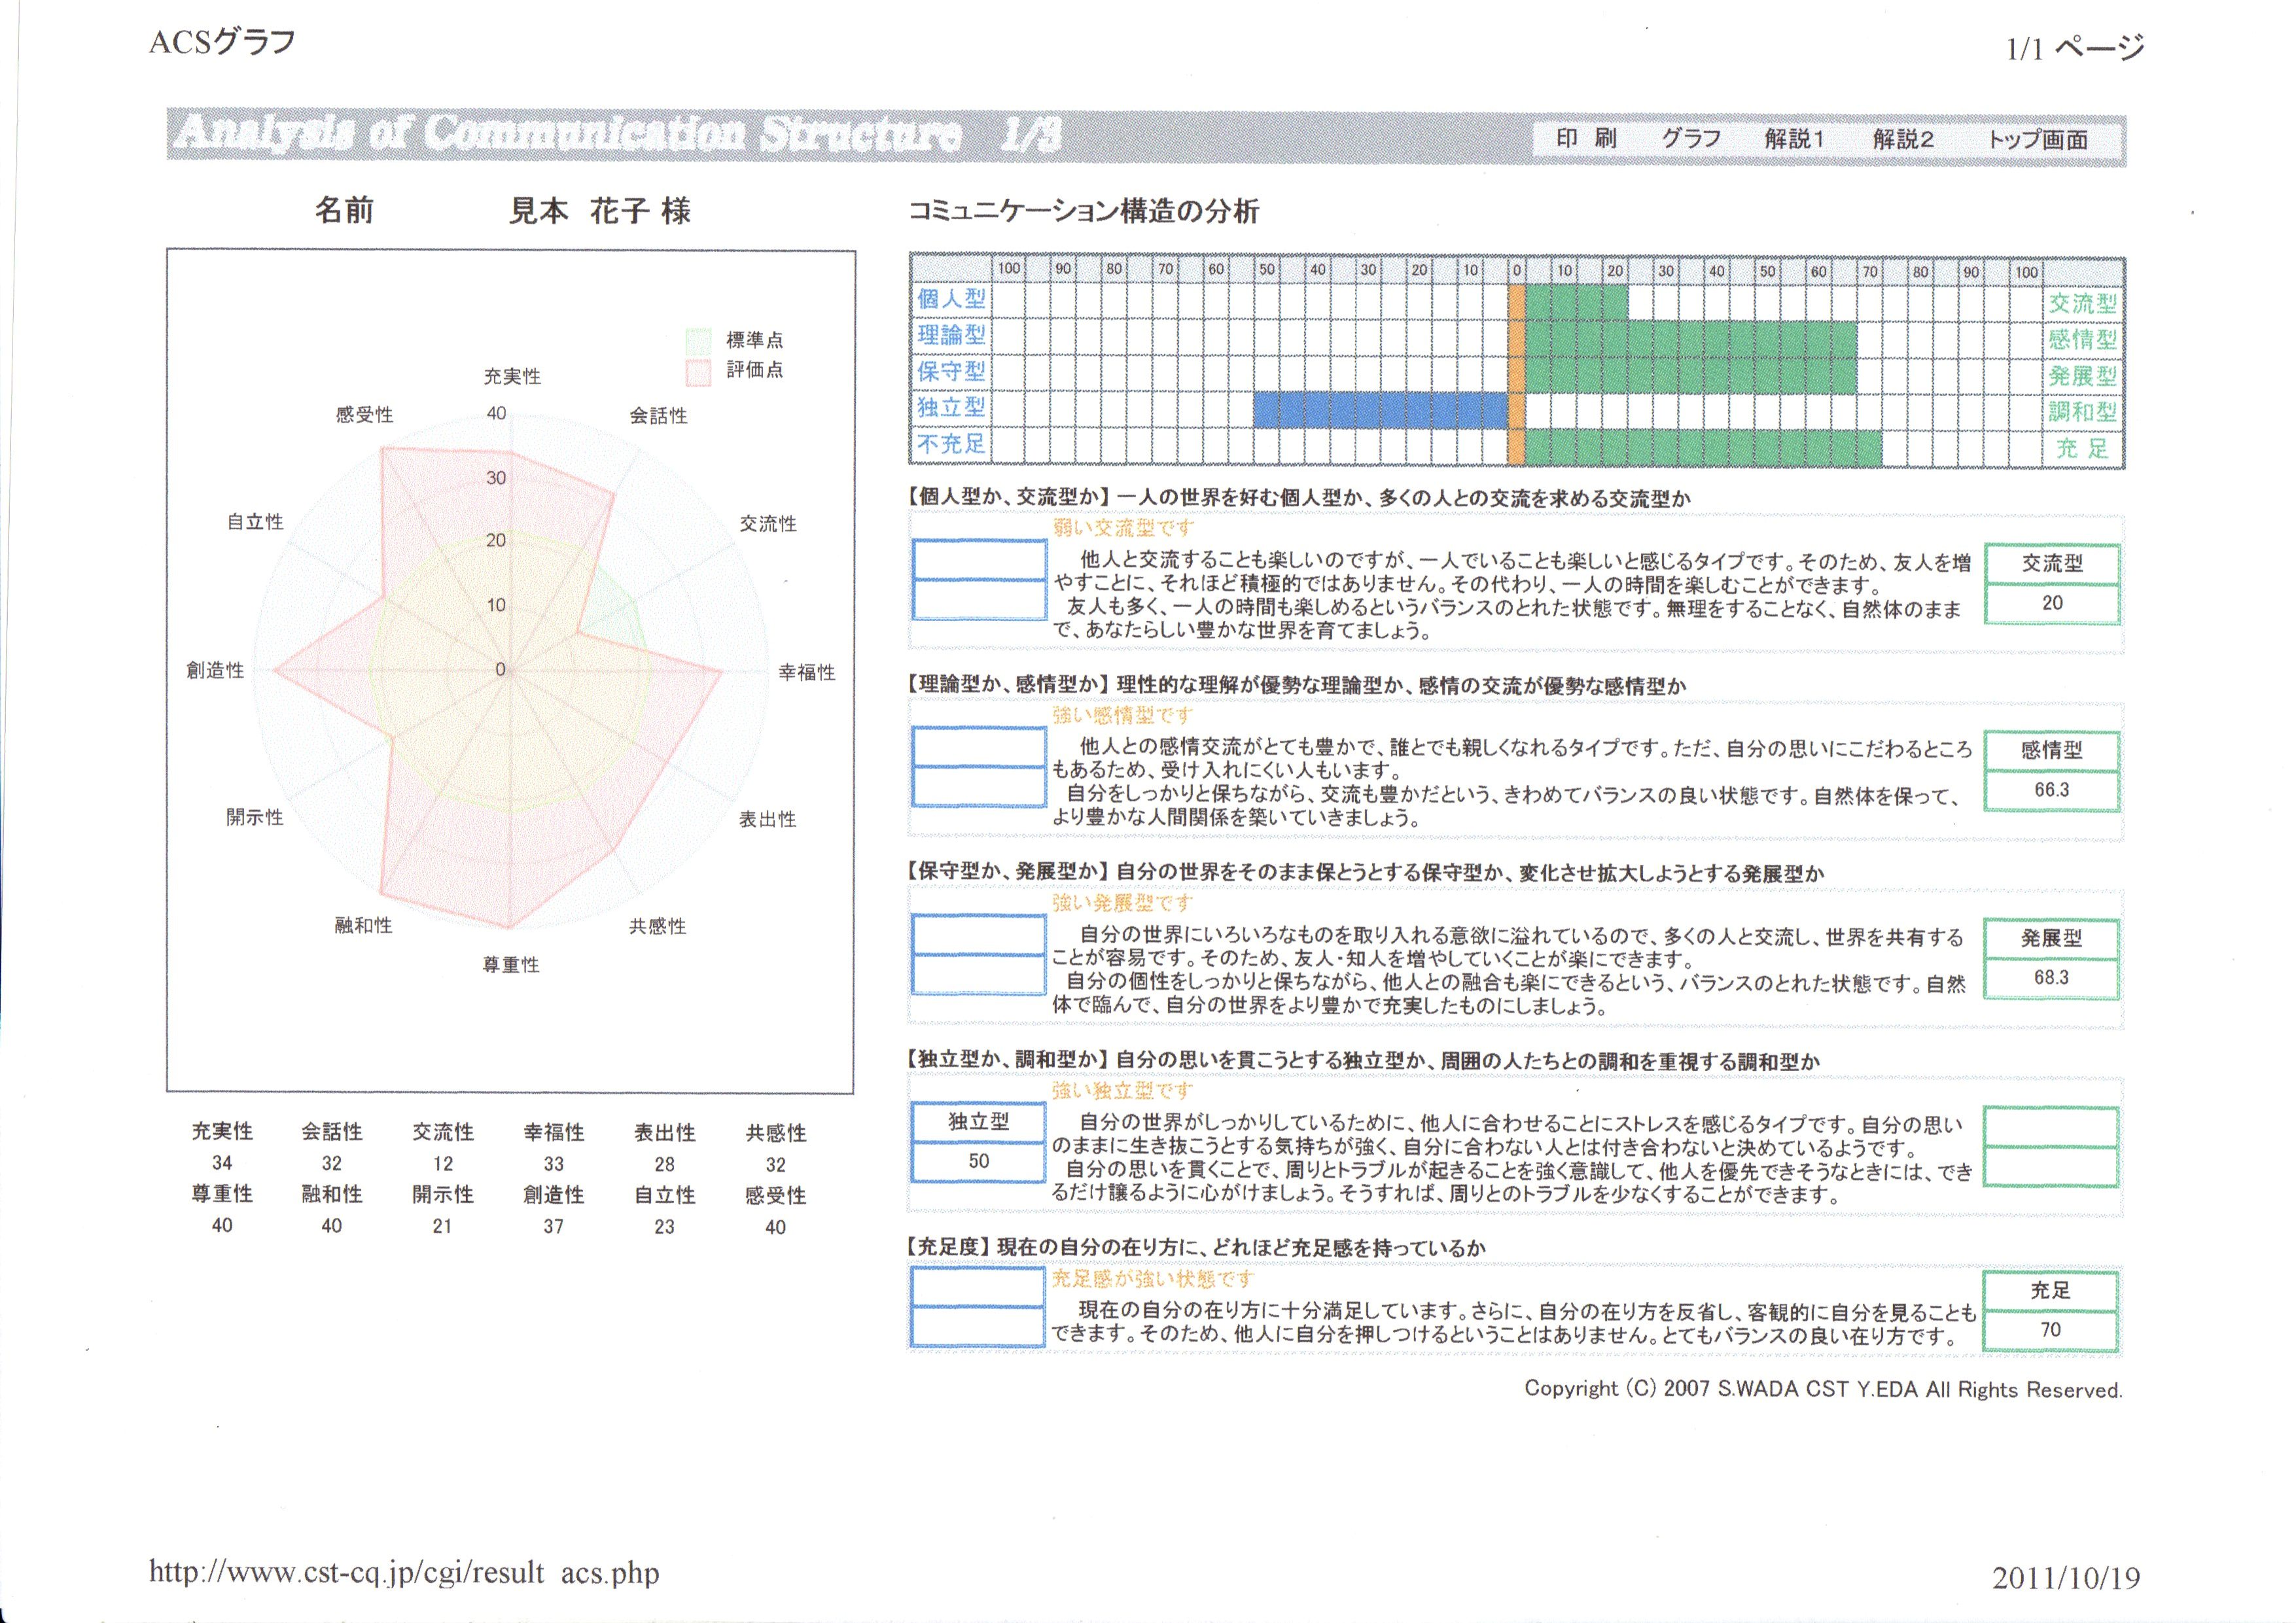
Task: Click the 感受性 radar axis label
Action: click(364, 414)
